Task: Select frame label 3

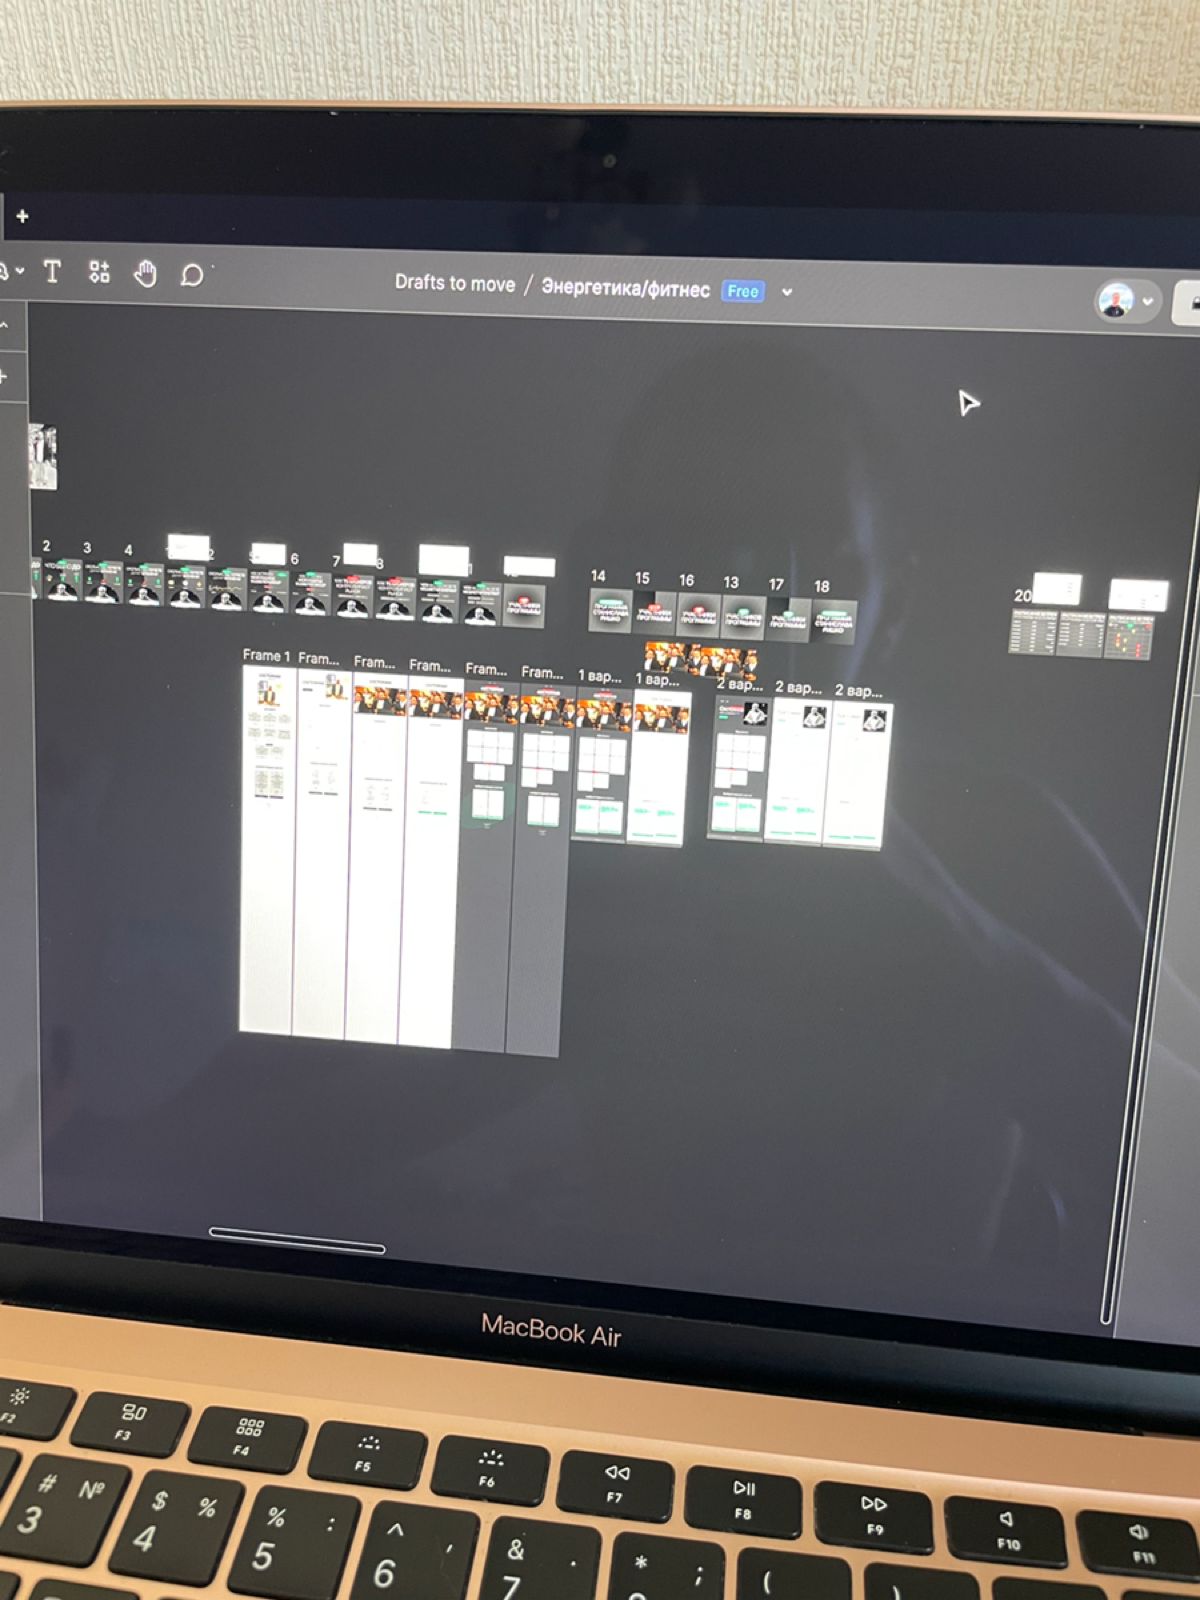Action: (x=87, y=548)
